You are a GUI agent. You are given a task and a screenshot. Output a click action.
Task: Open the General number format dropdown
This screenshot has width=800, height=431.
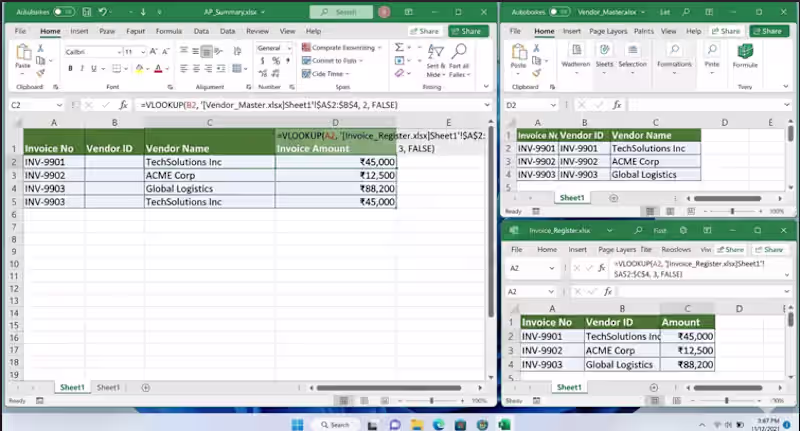click(289, 48)
